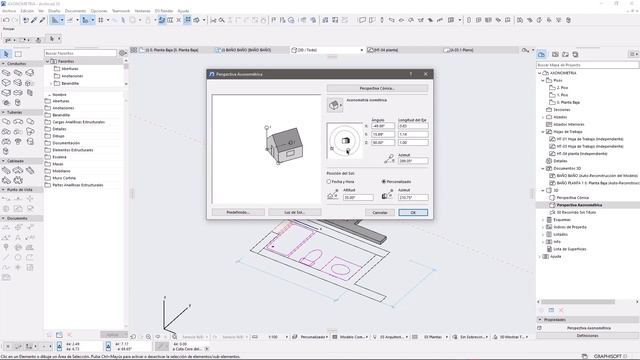This screenshot has height=360, width=640.
Task: Select the Inject Parameters syringe icon
Action: click(42, 20)
